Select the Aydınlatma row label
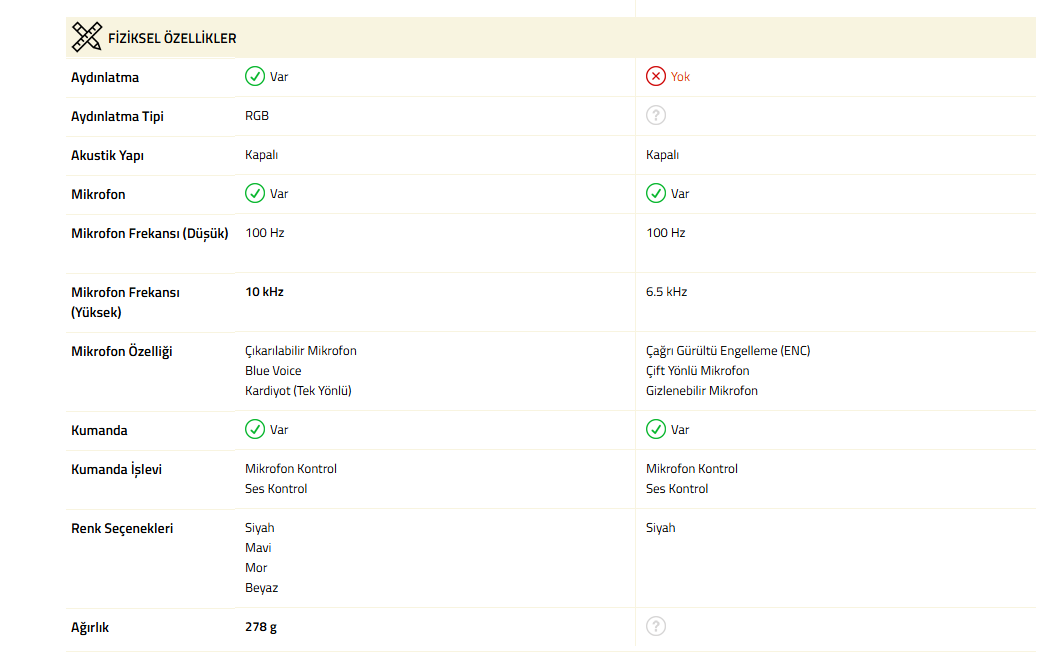Image resolution: width=1037 pixels, height=652 pixels. 105,77
